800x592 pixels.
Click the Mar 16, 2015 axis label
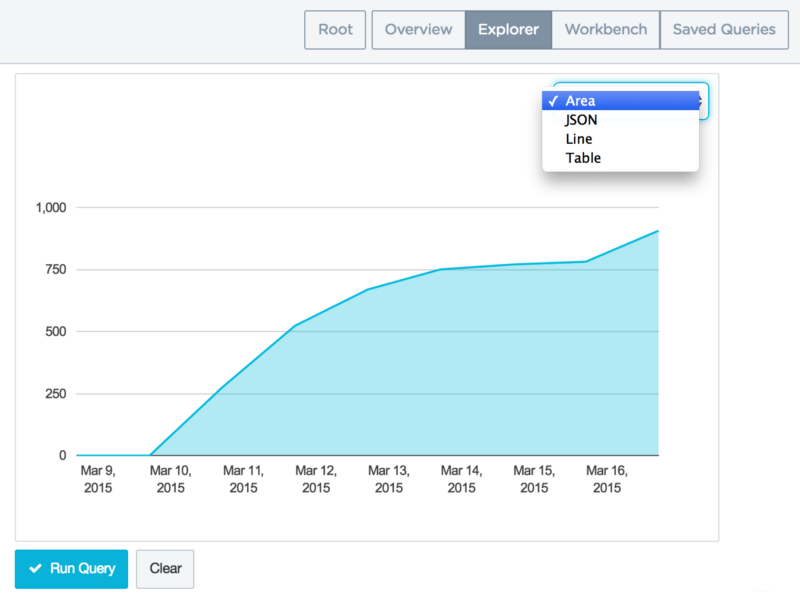607,479
